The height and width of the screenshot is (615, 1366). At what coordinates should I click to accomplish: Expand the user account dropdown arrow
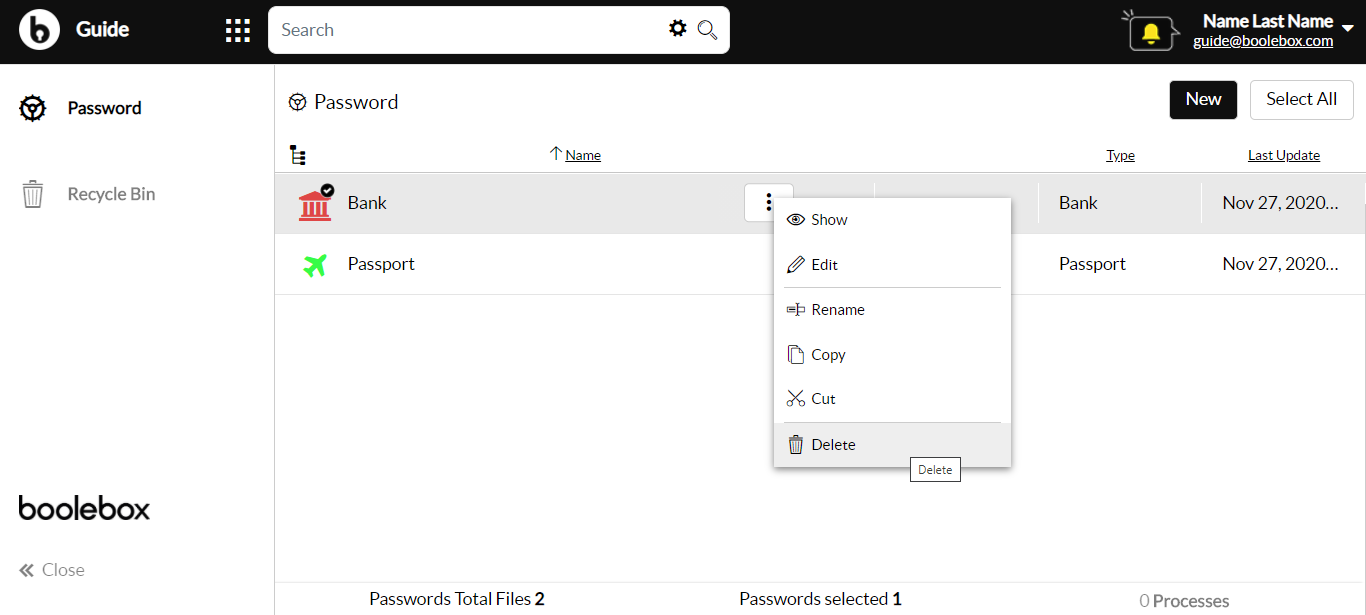[1347, 28]
